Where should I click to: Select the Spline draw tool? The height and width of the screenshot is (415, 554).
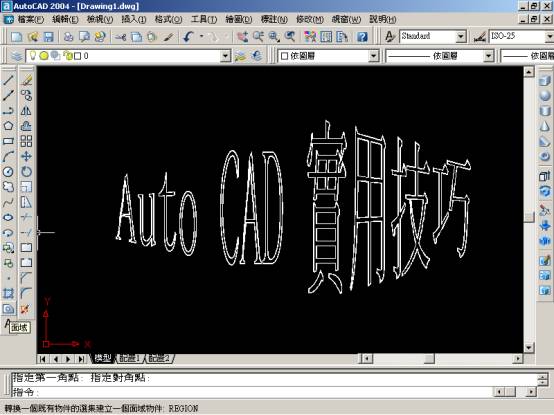(8, 202)
